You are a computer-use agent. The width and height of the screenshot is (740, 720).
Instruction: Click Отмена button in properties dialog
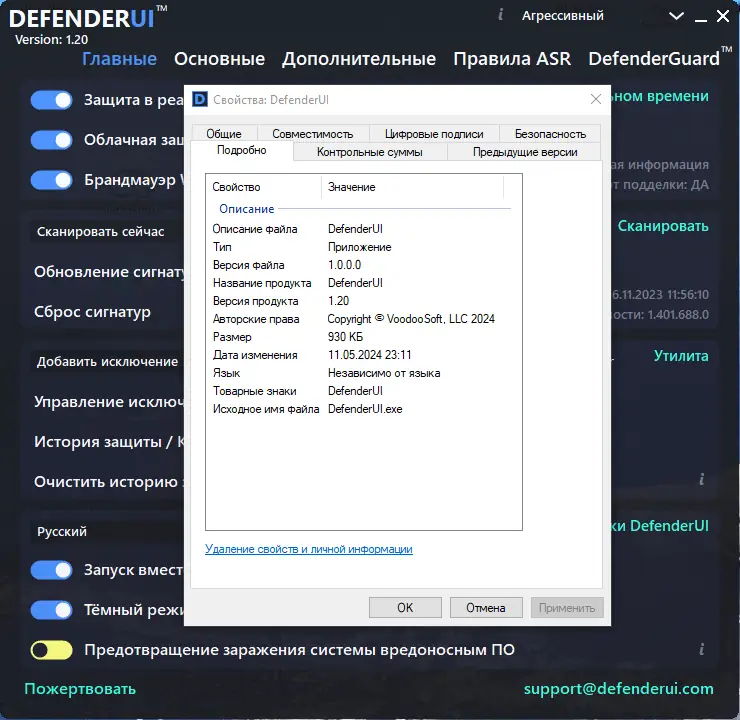pos(486,607)
